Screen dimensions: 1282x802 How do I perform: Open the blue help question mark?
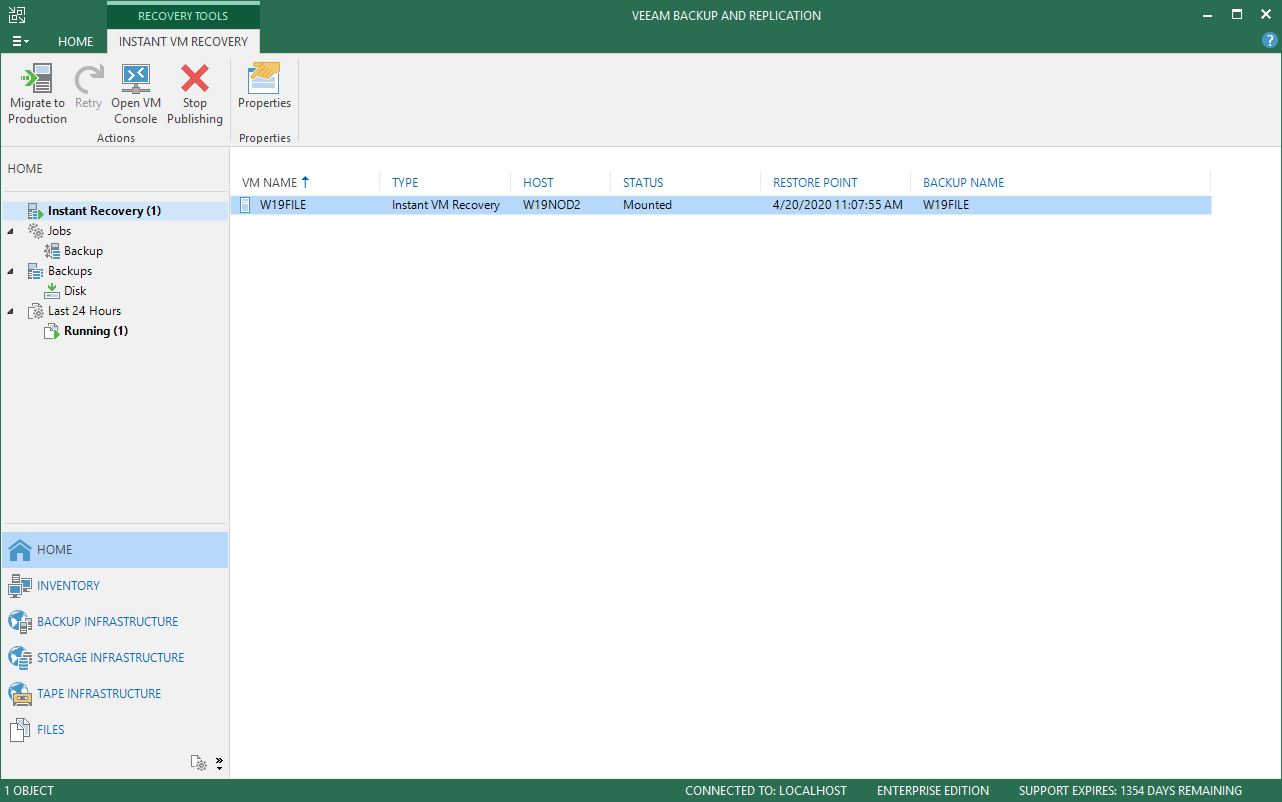[x=1270, y=41]
